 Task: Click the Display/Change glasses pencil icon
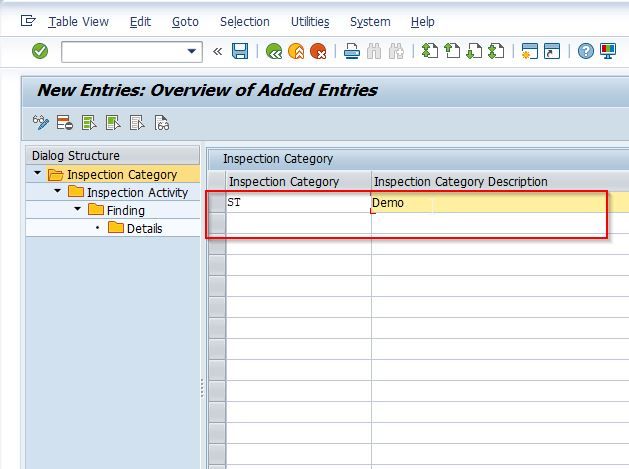pyautogui.click(x=41, y=123)
